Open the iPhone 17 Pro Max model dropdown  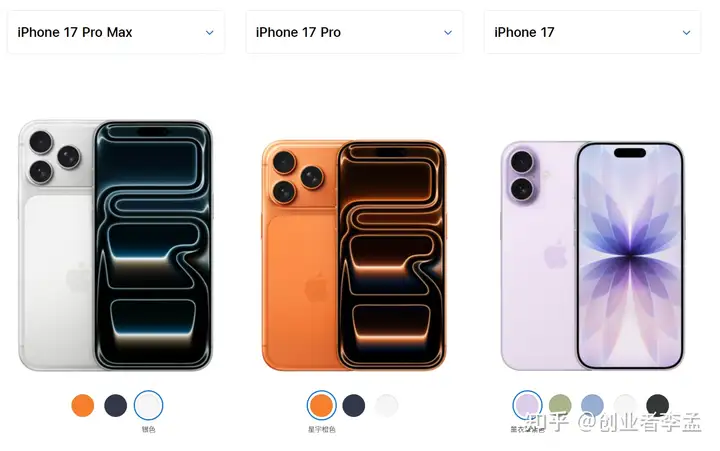(x=116, y=32)
